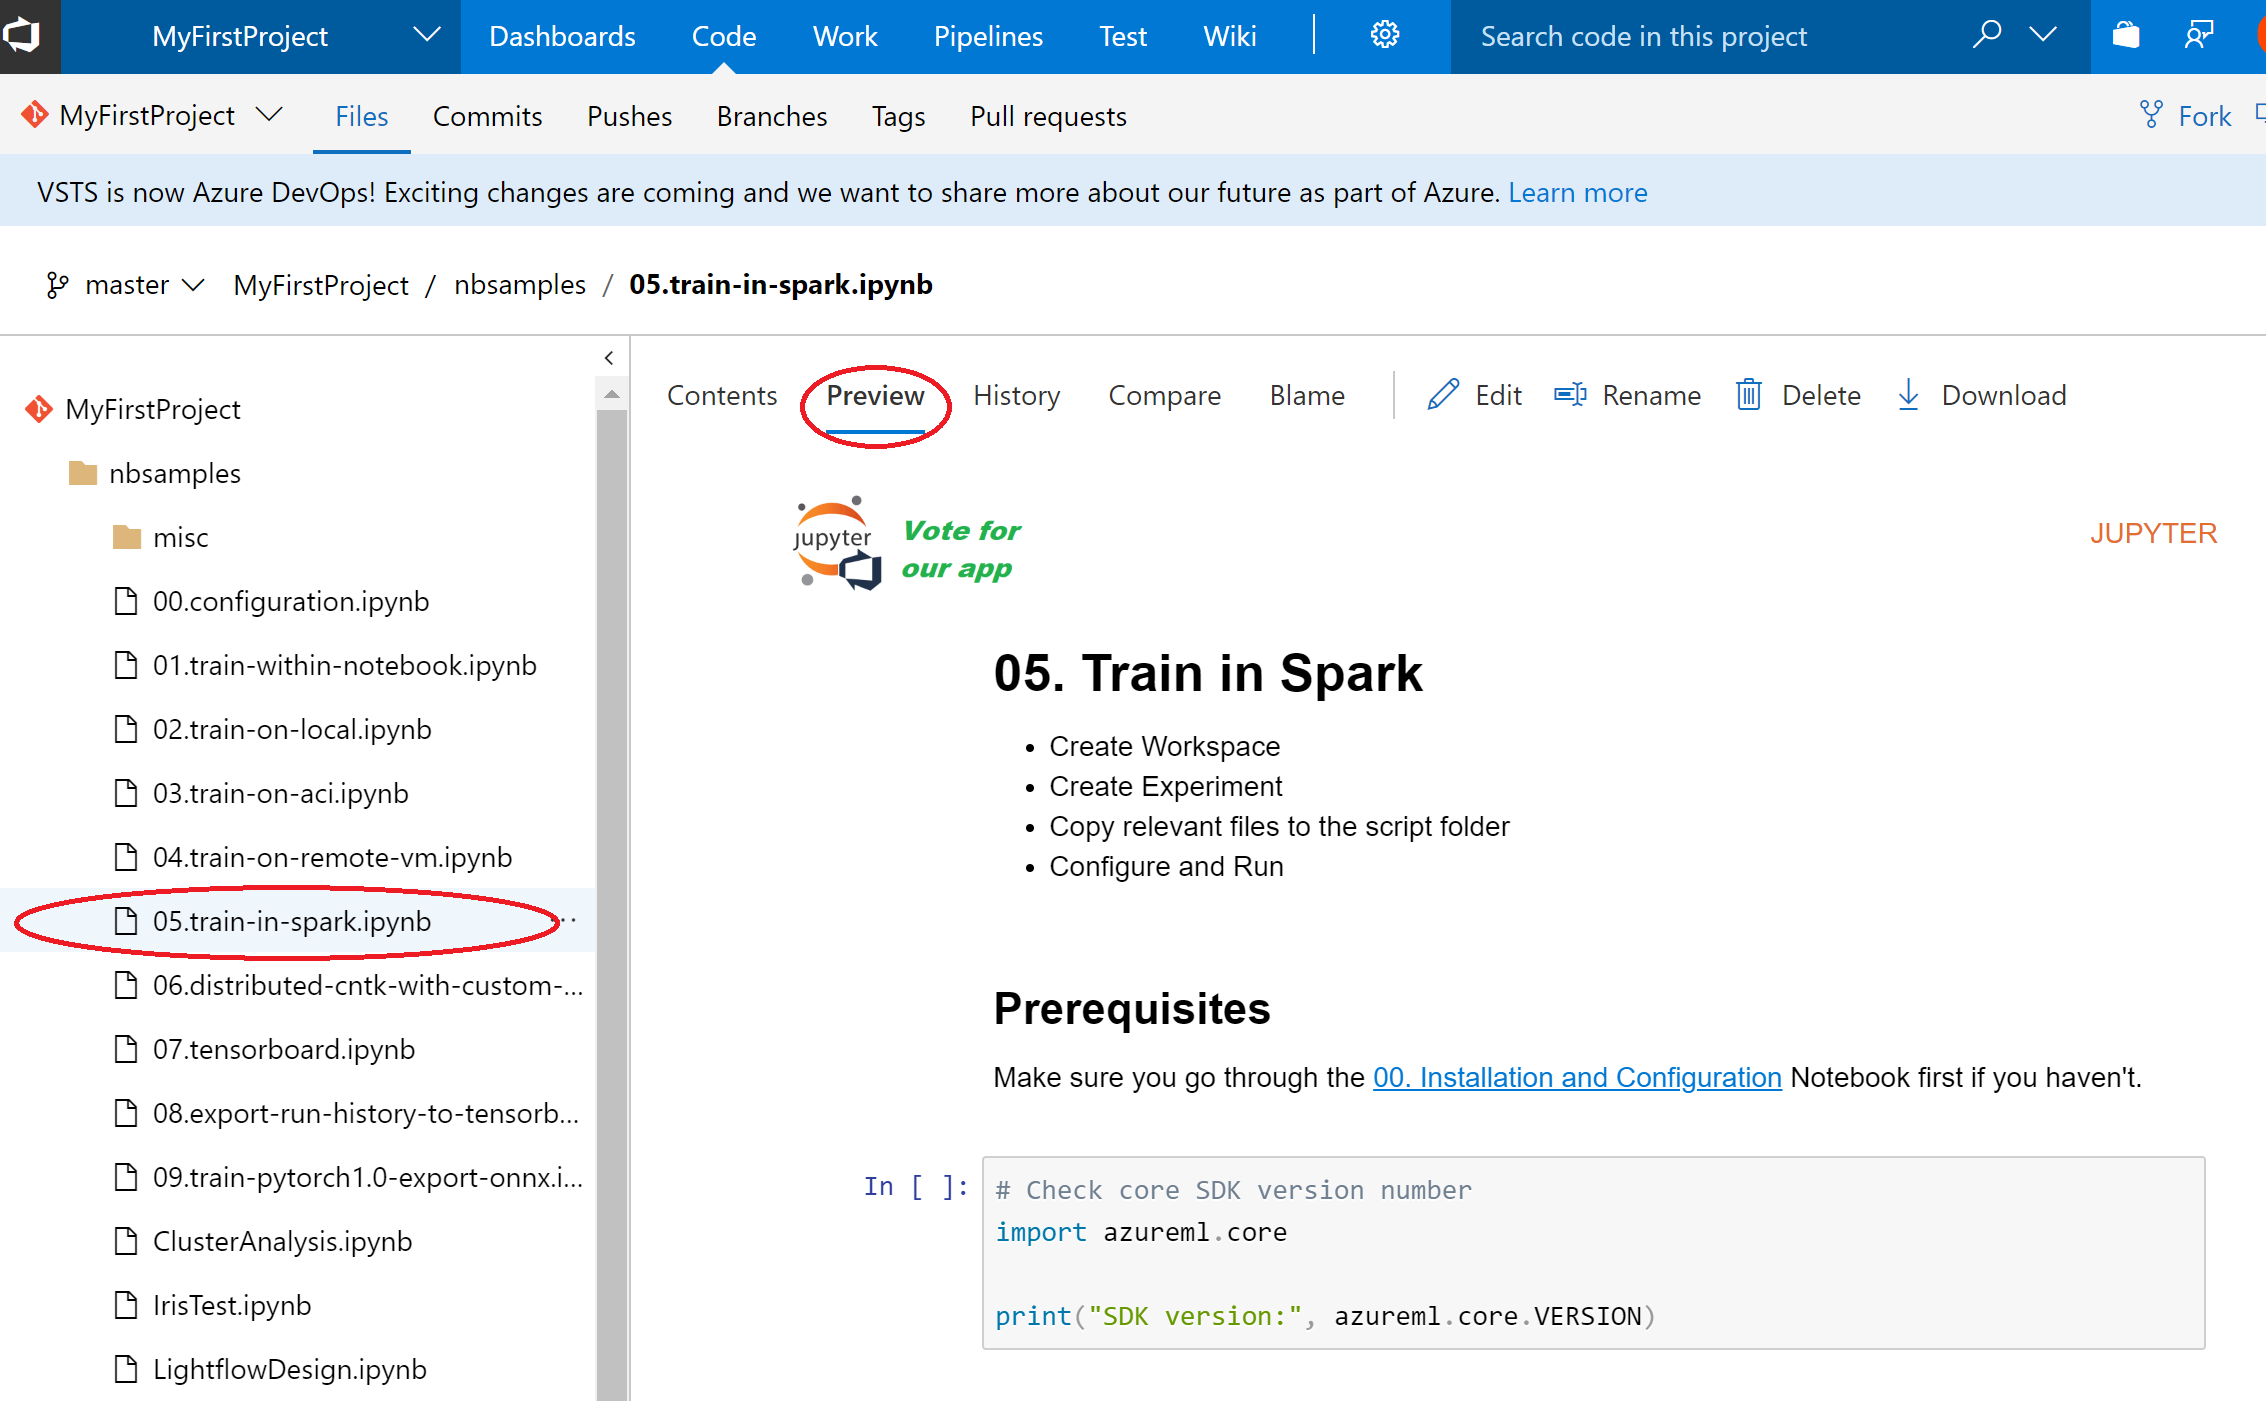Click the search magnifier icon
2266x1401 pixels.
1986,34
